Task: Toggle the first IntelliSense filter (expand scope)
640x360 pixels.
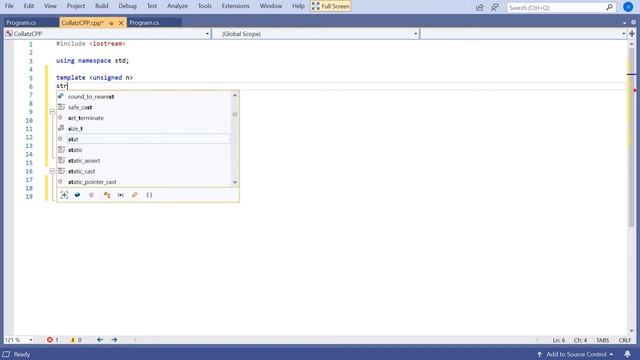Action: [x=64, y=195]
